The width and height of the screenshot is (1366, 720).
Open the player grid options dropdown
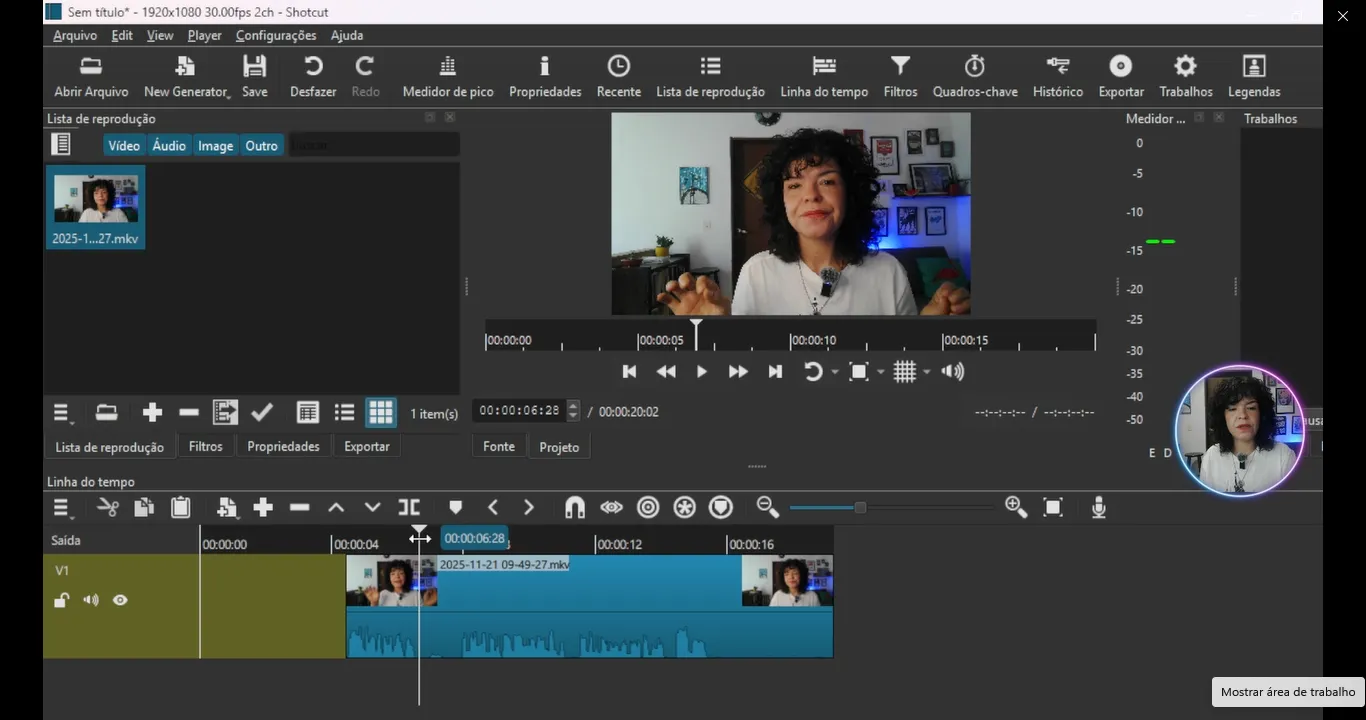point(927,372)
